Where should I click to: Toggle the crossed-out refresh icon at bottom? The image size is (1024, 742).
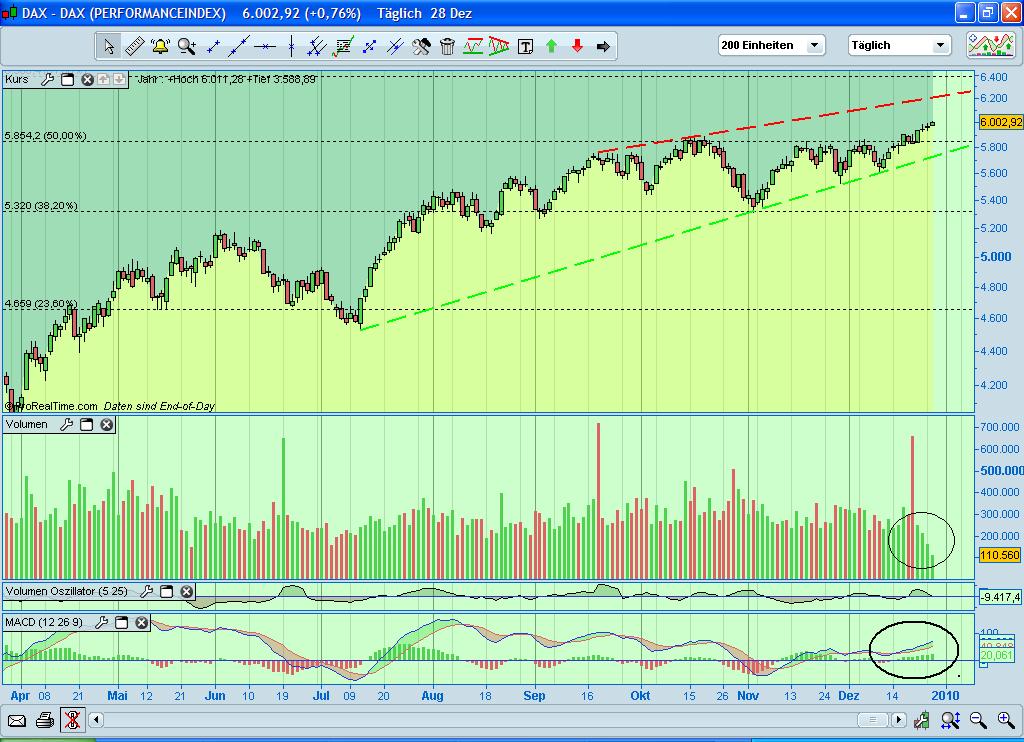pyautogui.click(x=72, y=720)
